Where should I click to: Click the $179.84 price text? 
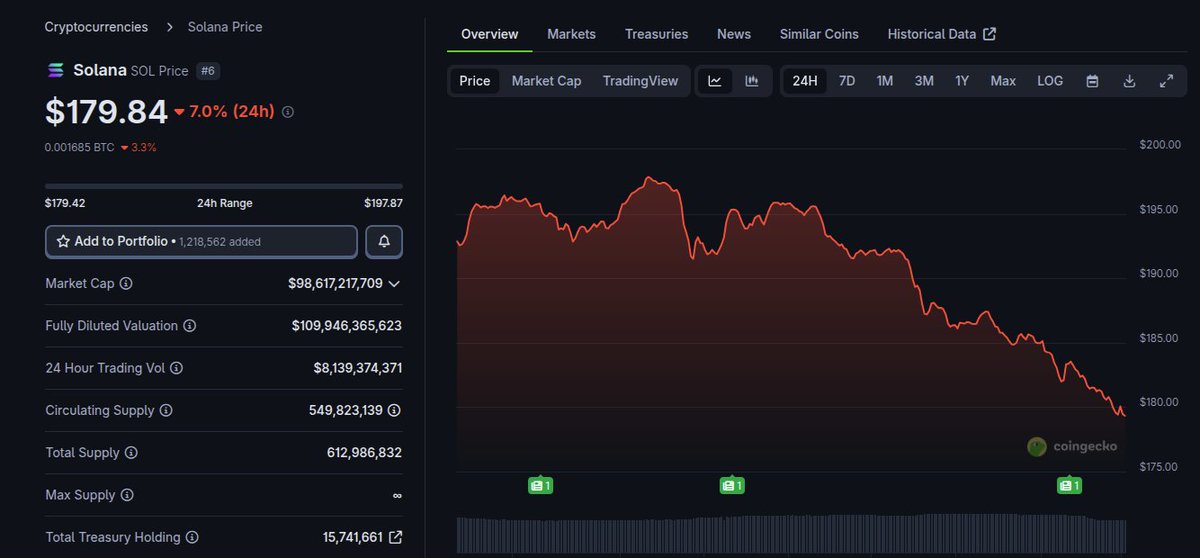click(106, 112)
